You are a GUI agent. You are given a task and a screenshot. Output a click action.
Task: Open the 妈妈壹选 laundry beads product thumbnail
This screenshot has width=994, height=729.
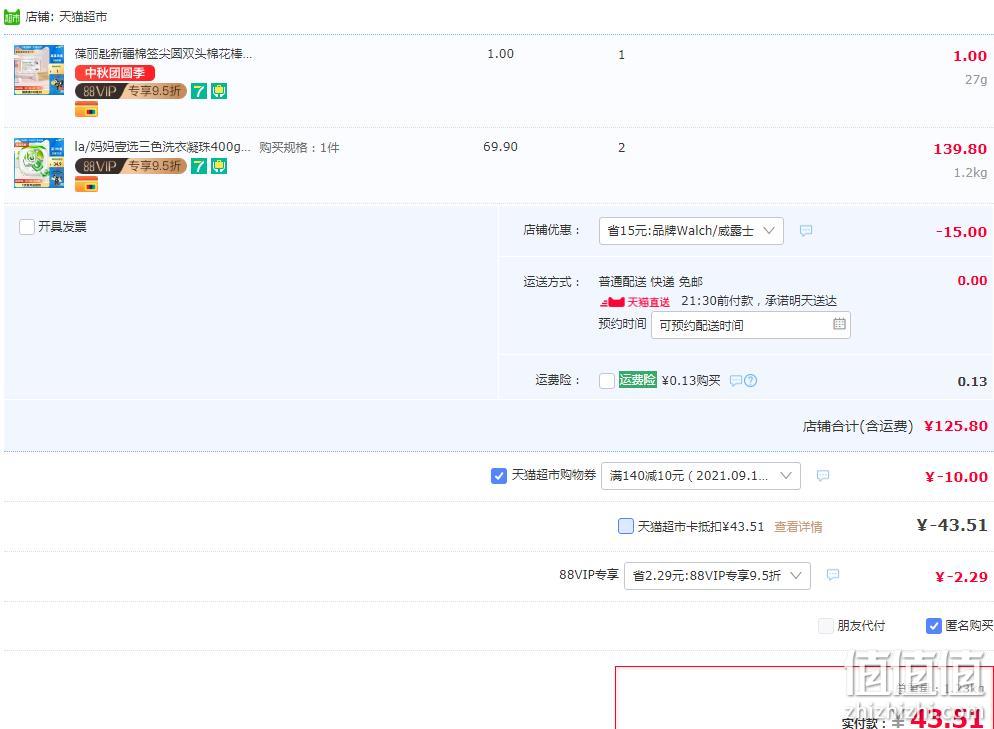point(39,163)
